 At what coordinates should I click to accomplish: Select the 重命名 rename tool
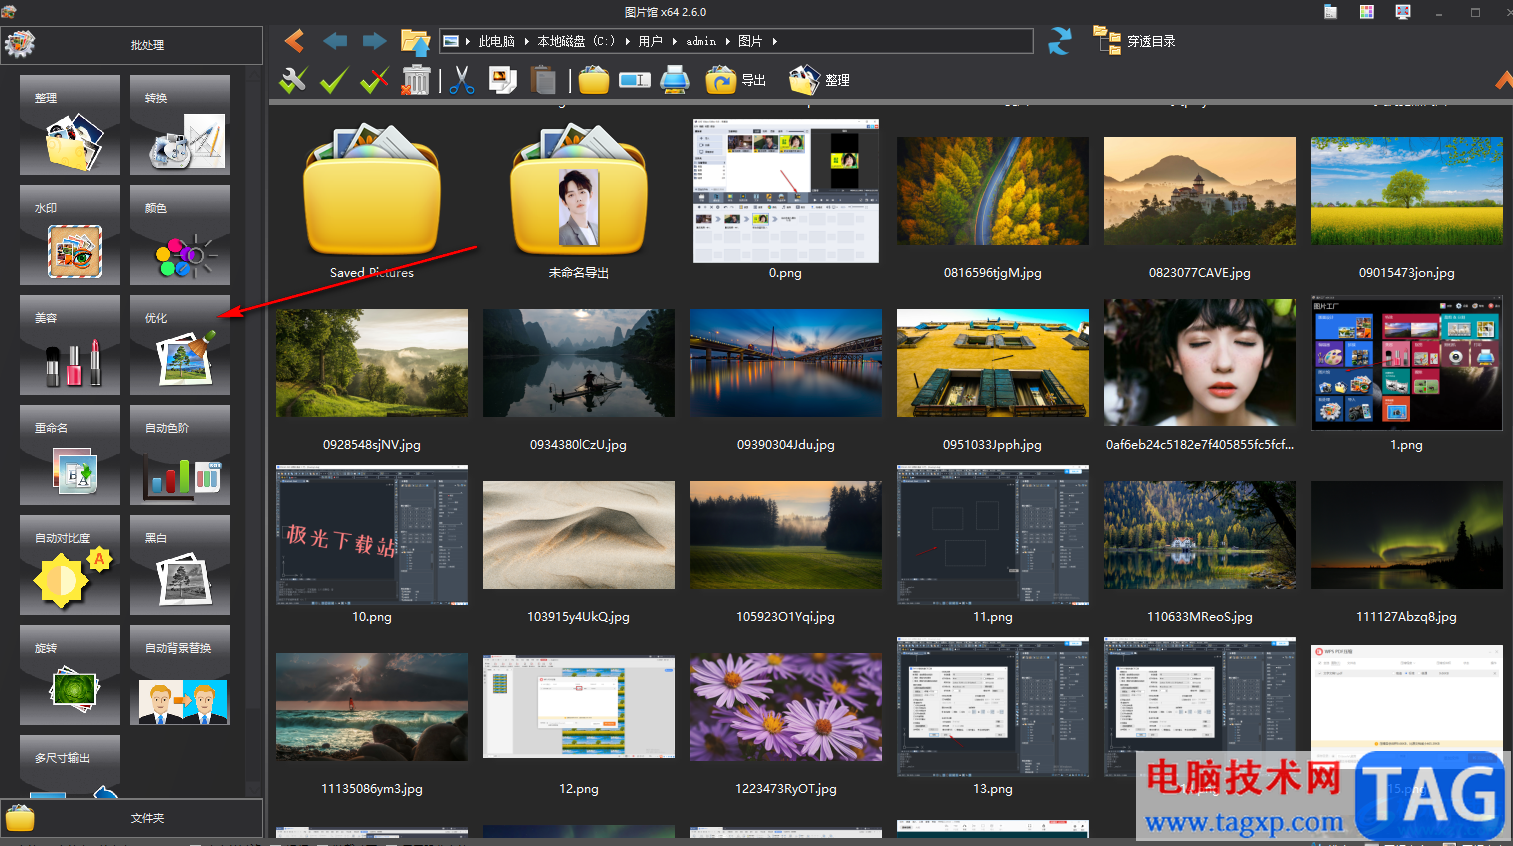click(x=70, y=455)
